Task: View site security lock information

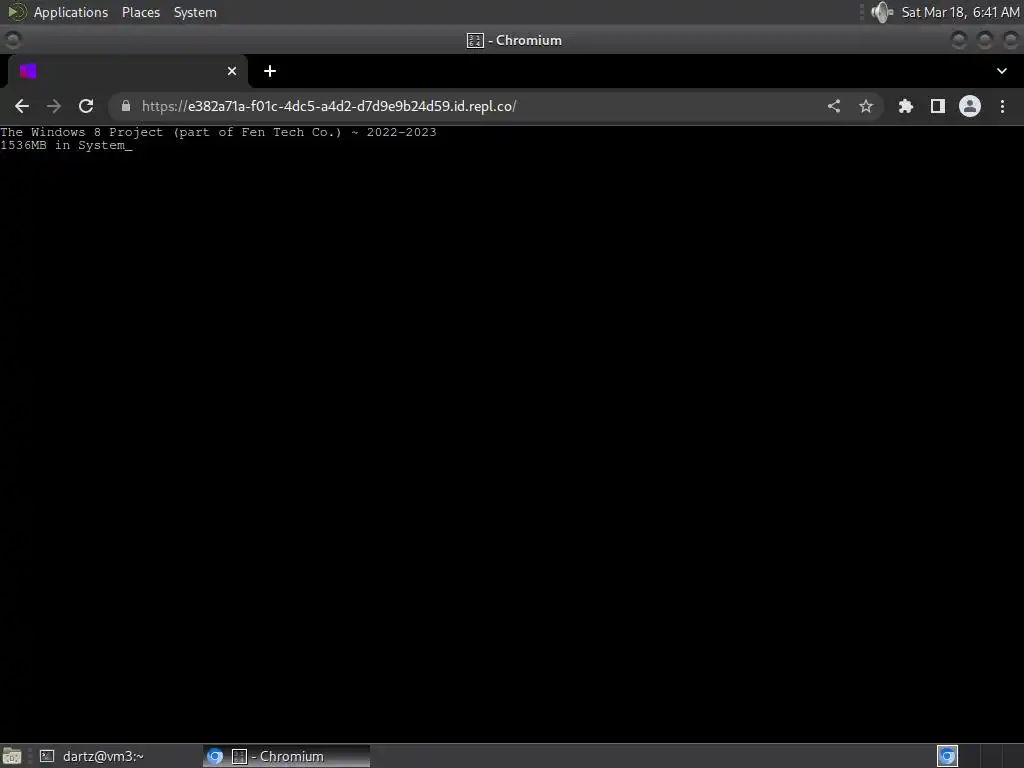Action: tap(126, 106)
